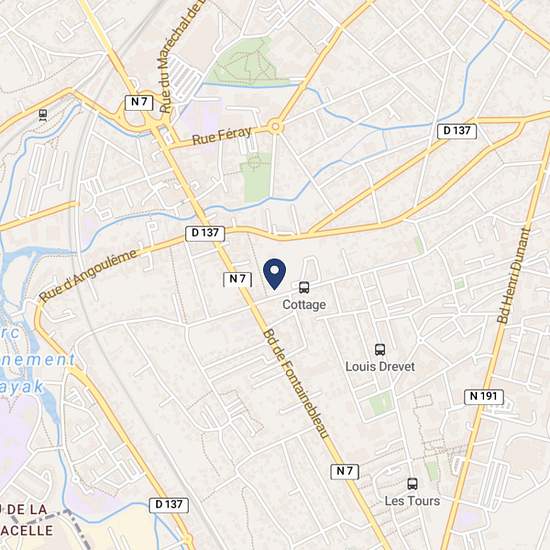Click the D 137 shield near Rue d'Angoulême
This screenshot has width=550, height=550.
tap(205, 233)
